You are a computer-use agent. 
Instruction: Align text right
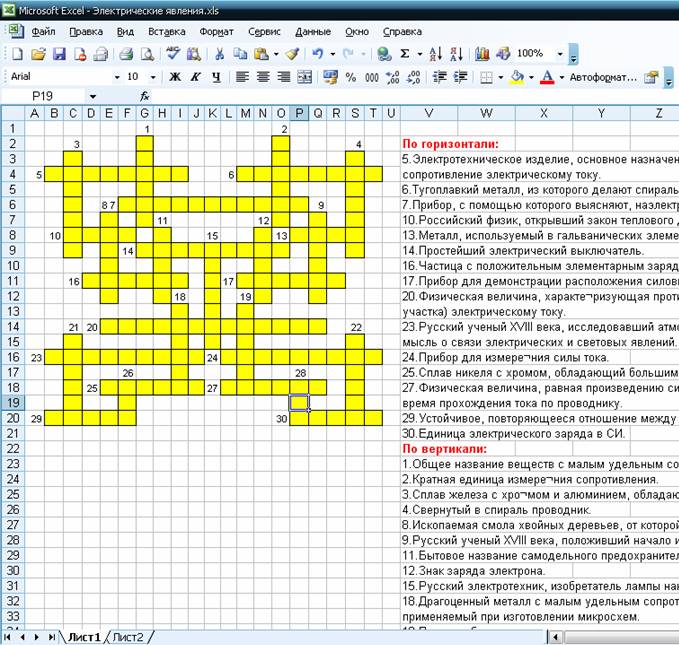[284, 77]
